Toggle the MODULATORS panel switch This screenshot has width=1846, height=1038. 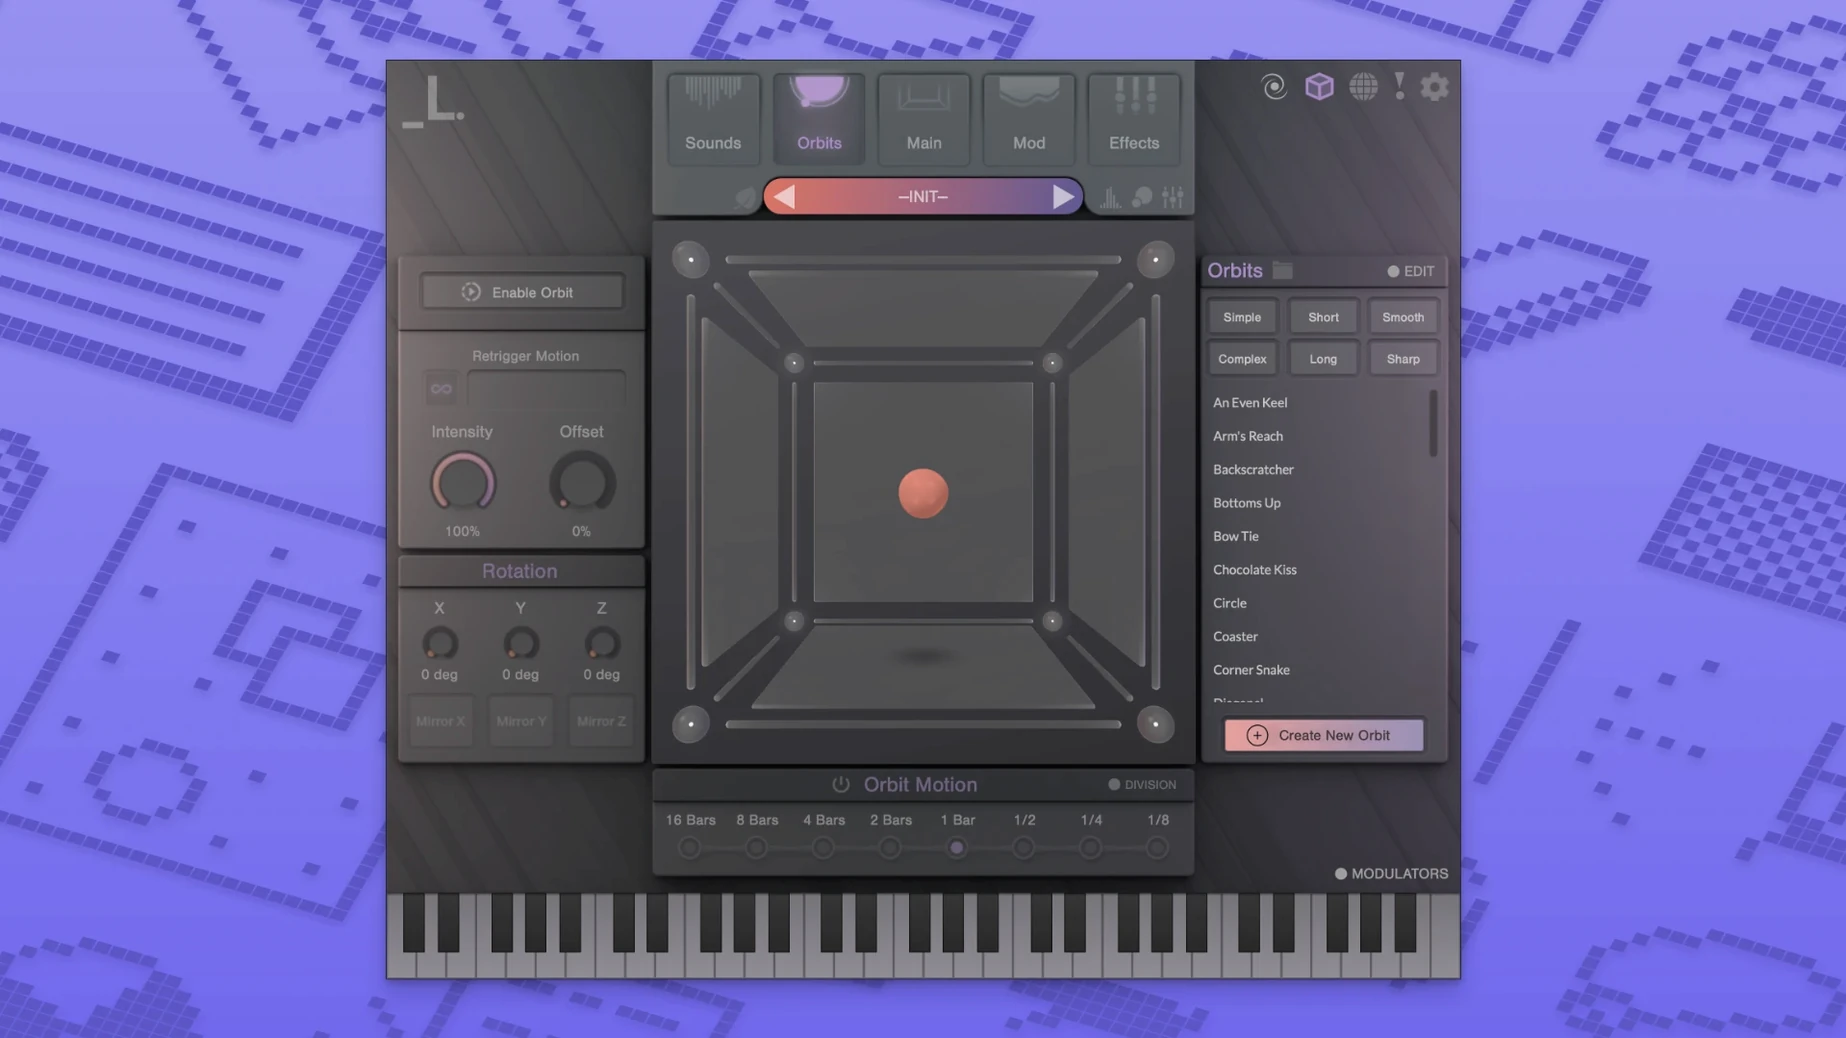tap(1391, 873)
